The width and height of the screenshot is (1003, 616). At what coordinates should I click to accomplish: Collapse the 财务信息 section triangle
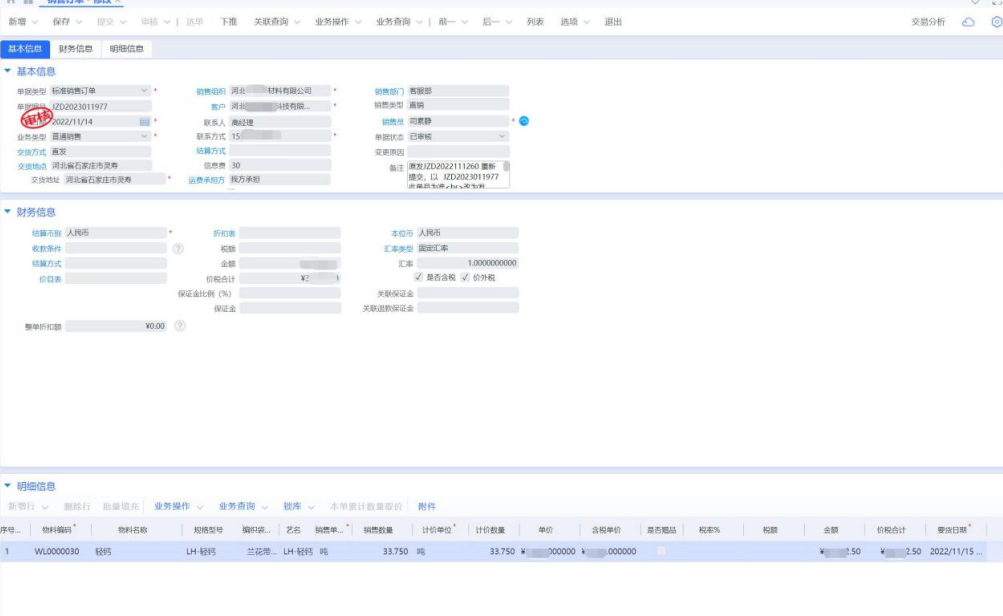(x=8, y=212)
